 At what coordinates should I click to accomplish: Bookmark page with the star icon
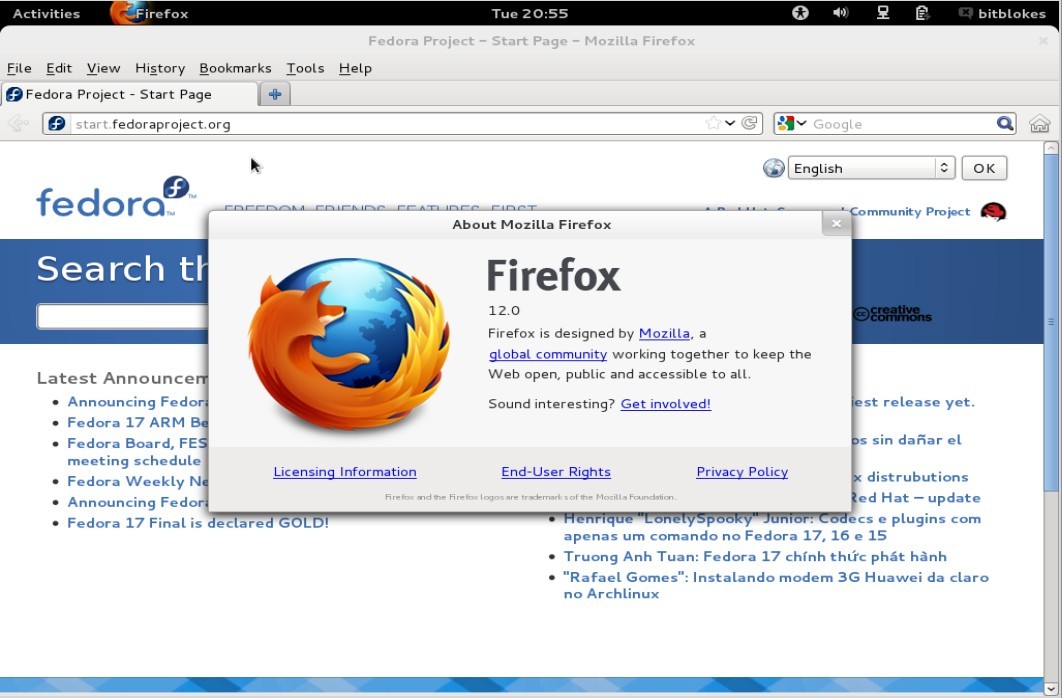pos(713,123)
